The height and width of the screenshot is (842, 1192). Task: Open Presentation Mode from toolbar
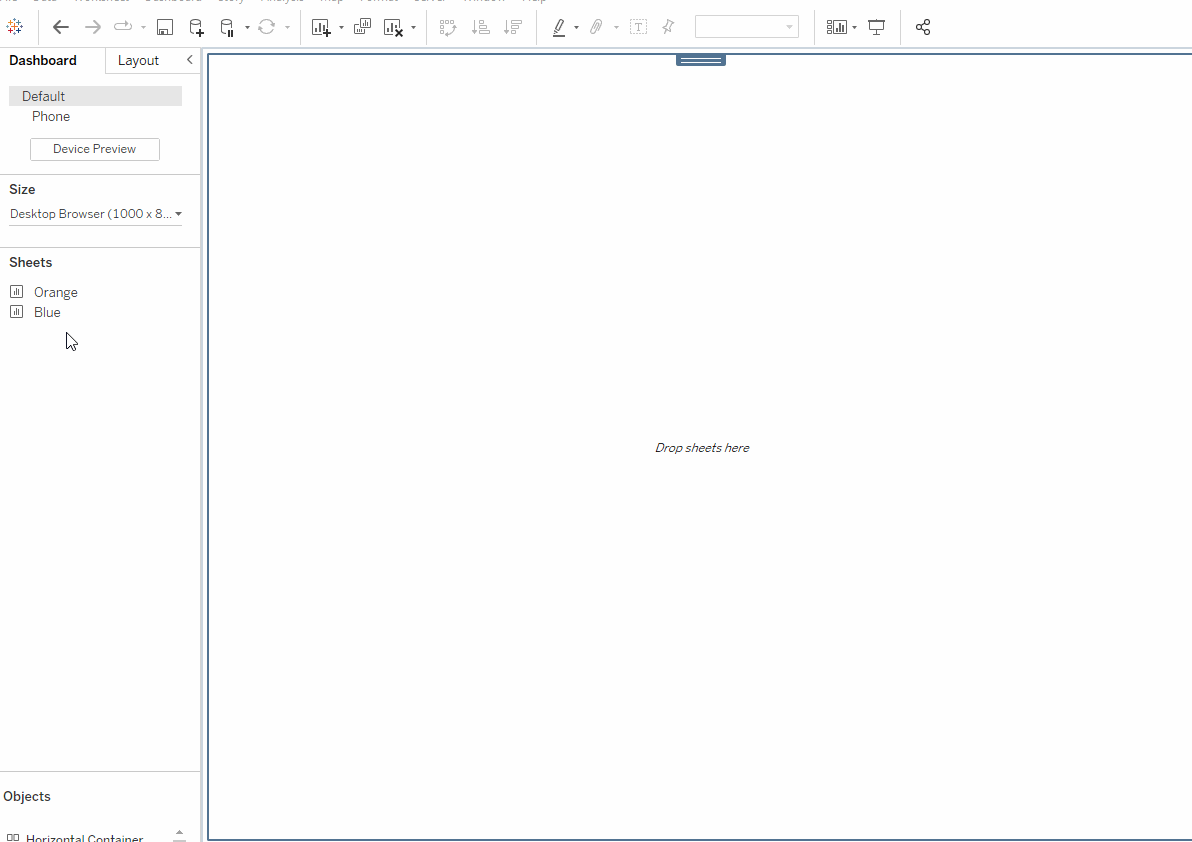tap(877, 27)
